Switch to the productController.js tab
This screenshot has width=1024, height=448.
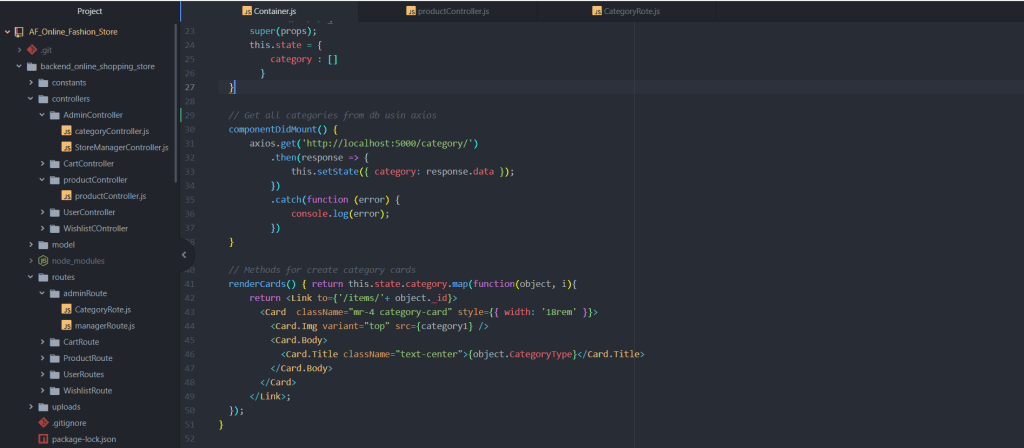pos(447,11)
